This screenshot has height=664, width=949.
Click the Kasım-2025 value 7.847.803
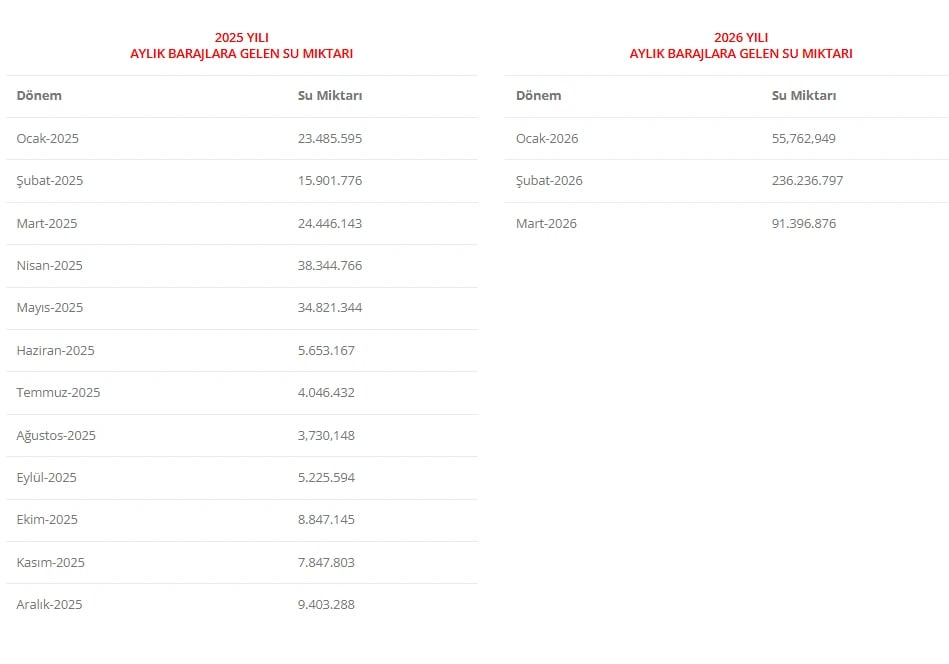326,563
